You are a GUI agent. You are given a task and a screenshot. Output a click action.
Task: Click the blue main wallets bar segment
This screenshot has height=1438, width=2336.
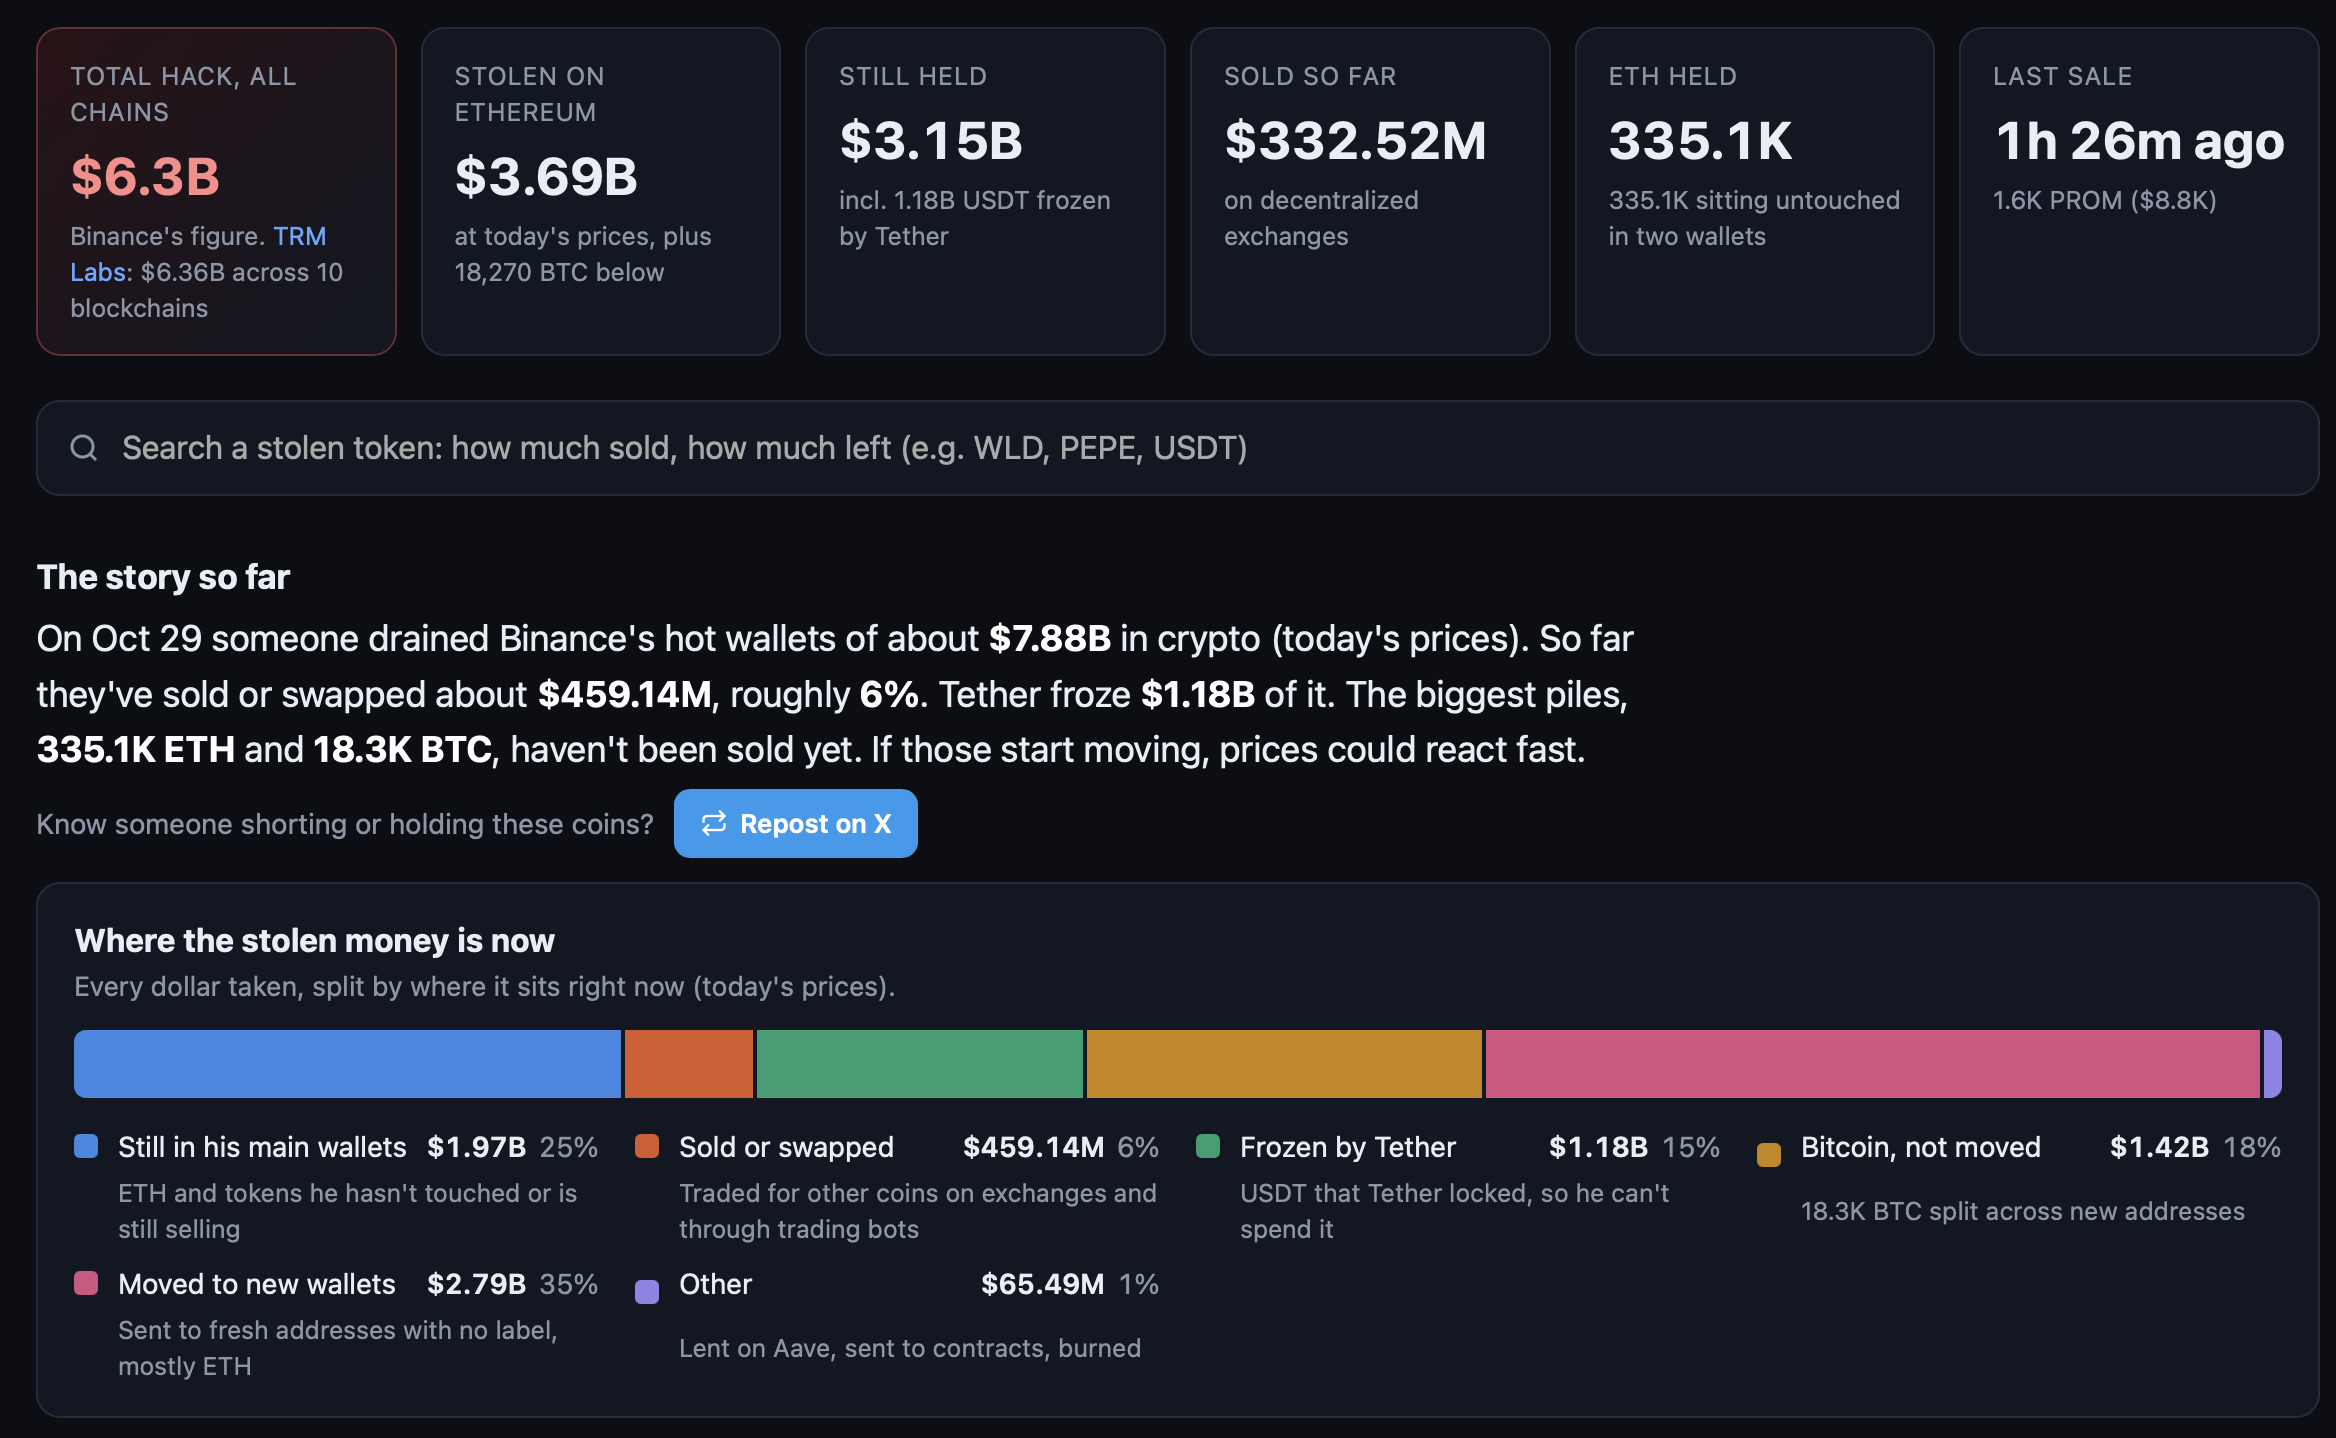(x=347, y=1064)
